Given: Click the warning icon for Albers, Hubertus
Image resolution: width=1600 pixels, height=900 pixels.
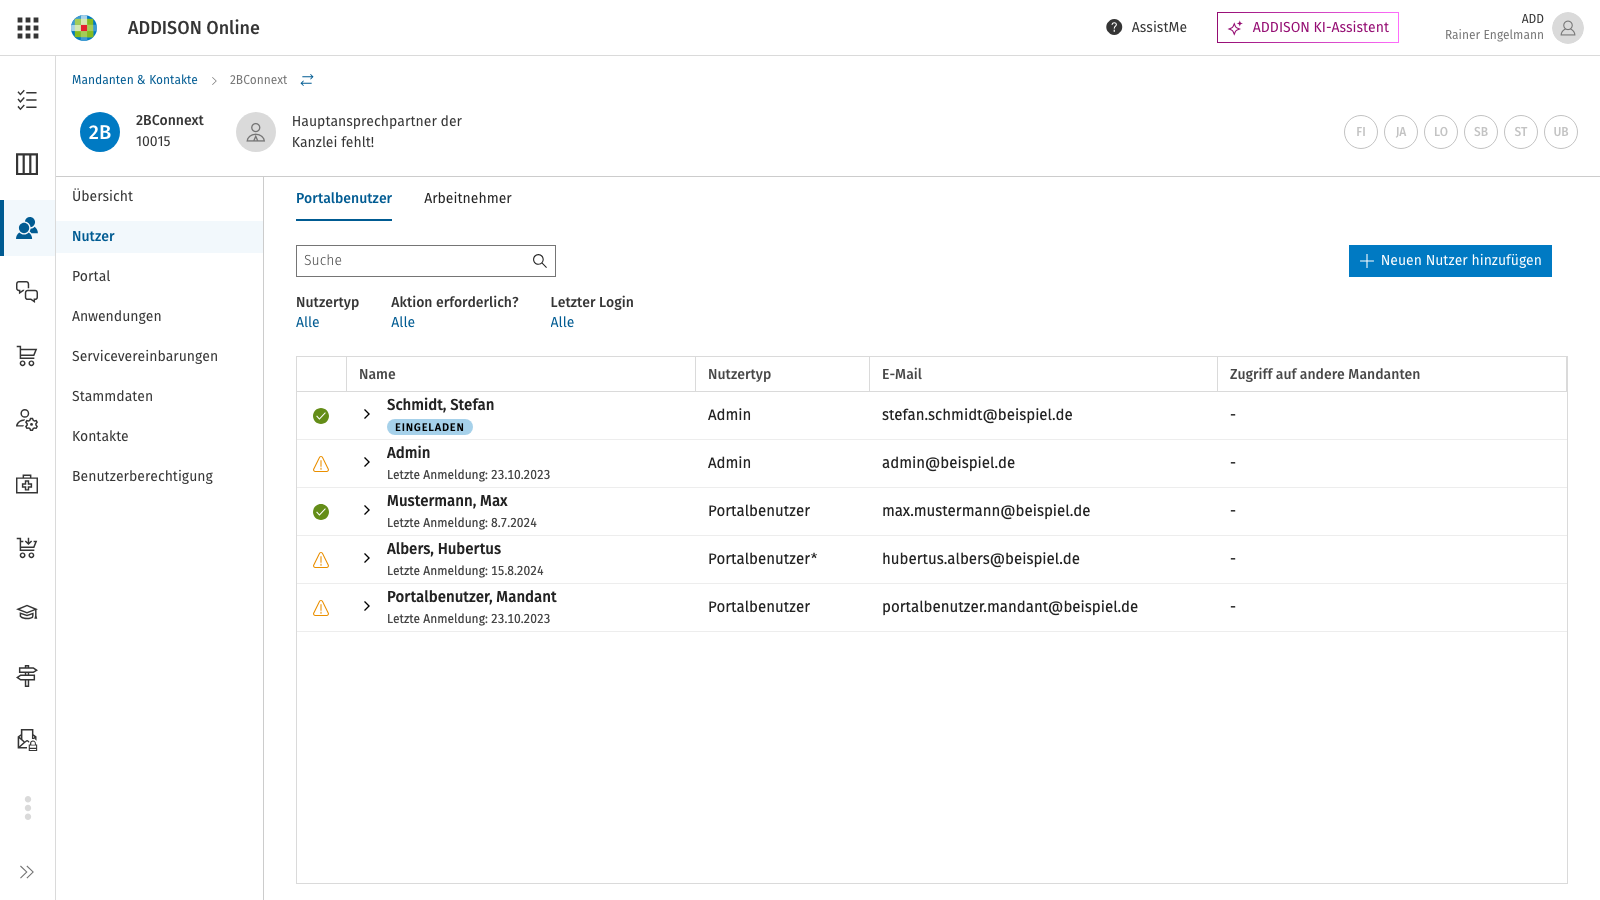Looking at the screenshot, I should click(321, 560).
